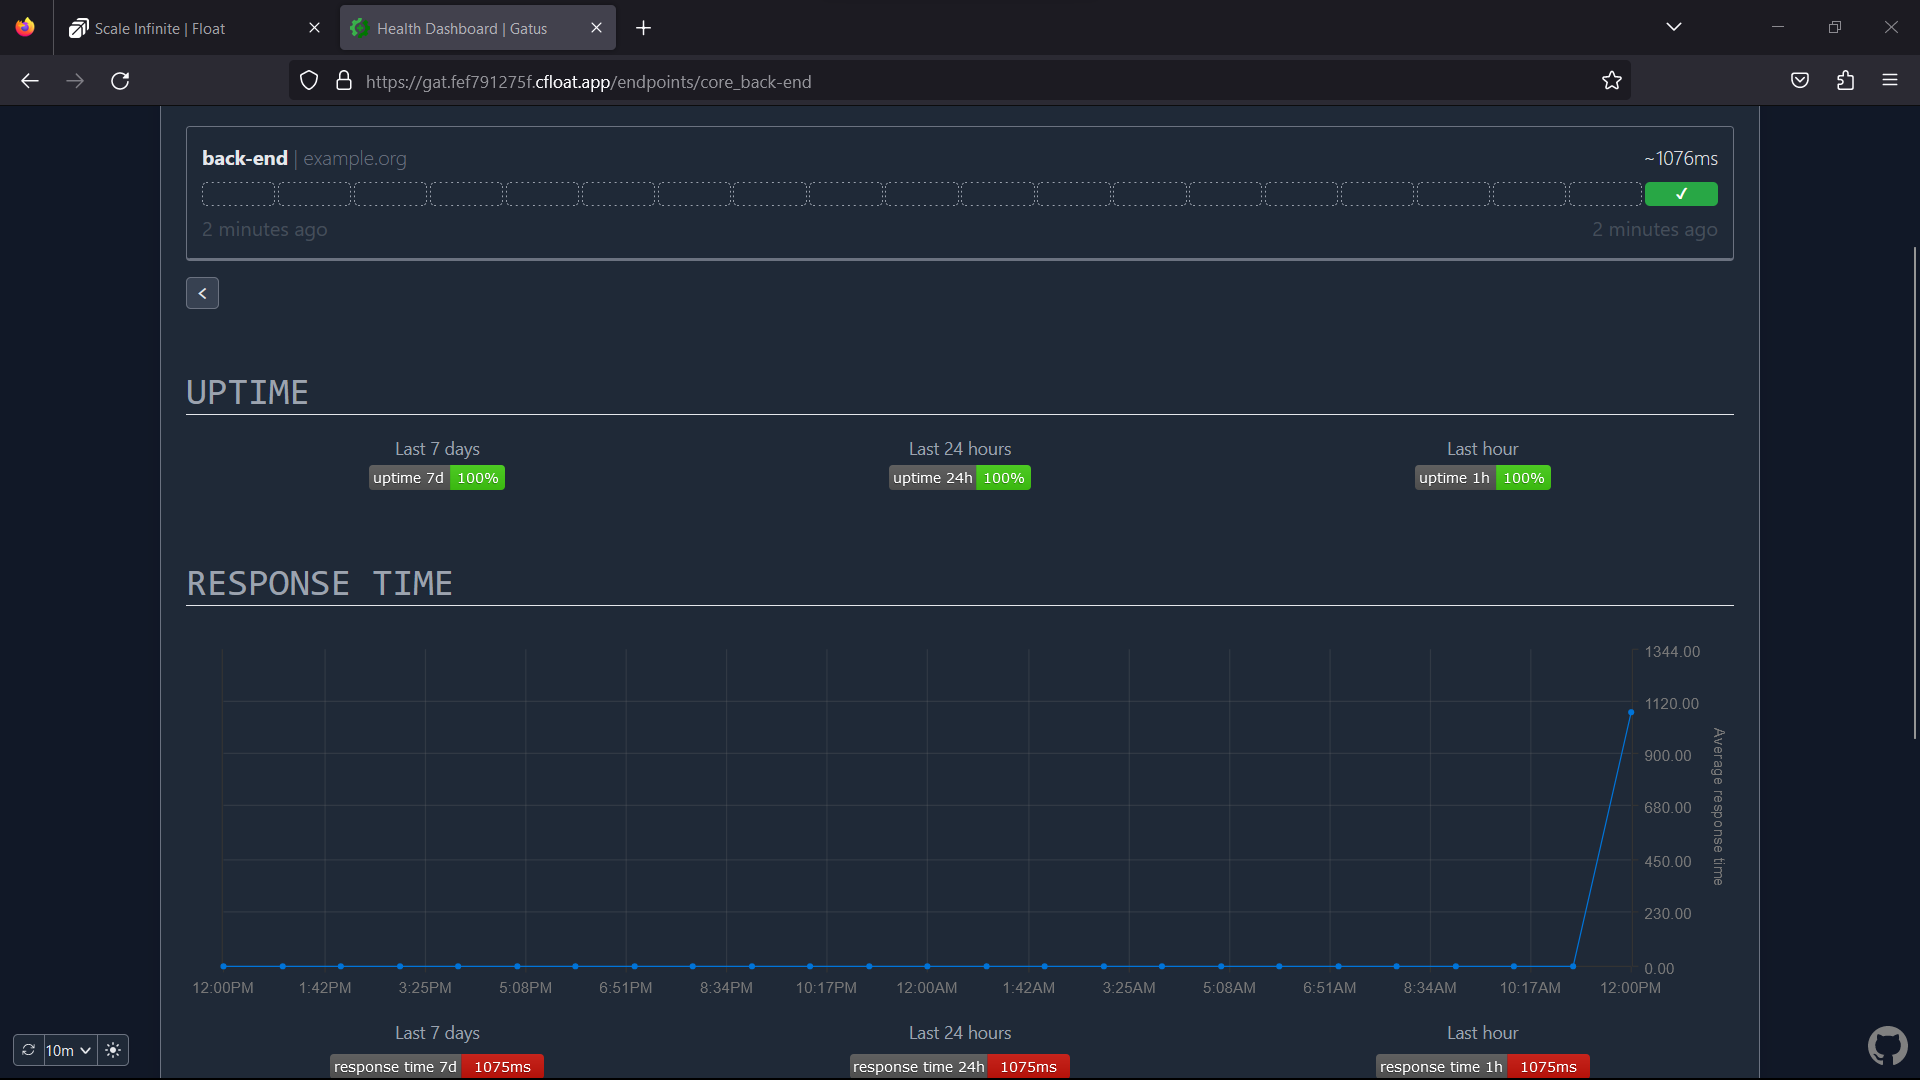Open the GitHub logo link
The height and width of the screenshot is (1080, 1920).
[1887, 1046]
